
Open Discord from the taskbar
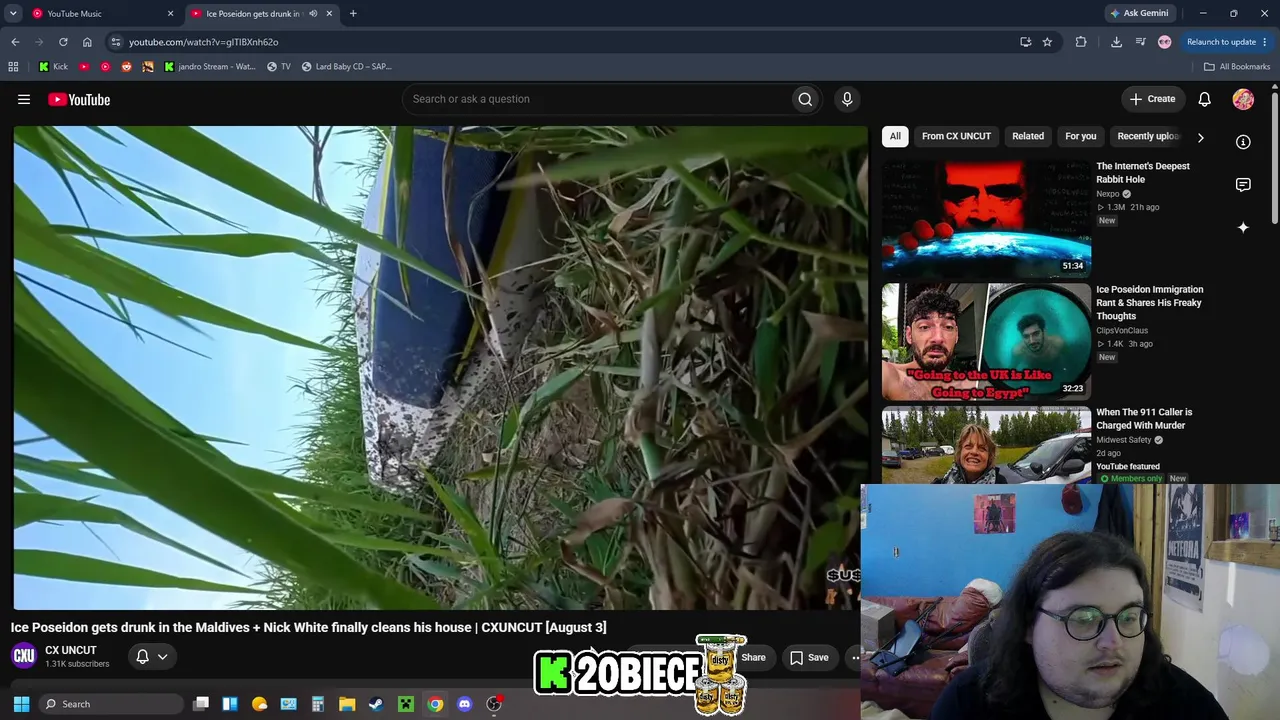464,704
